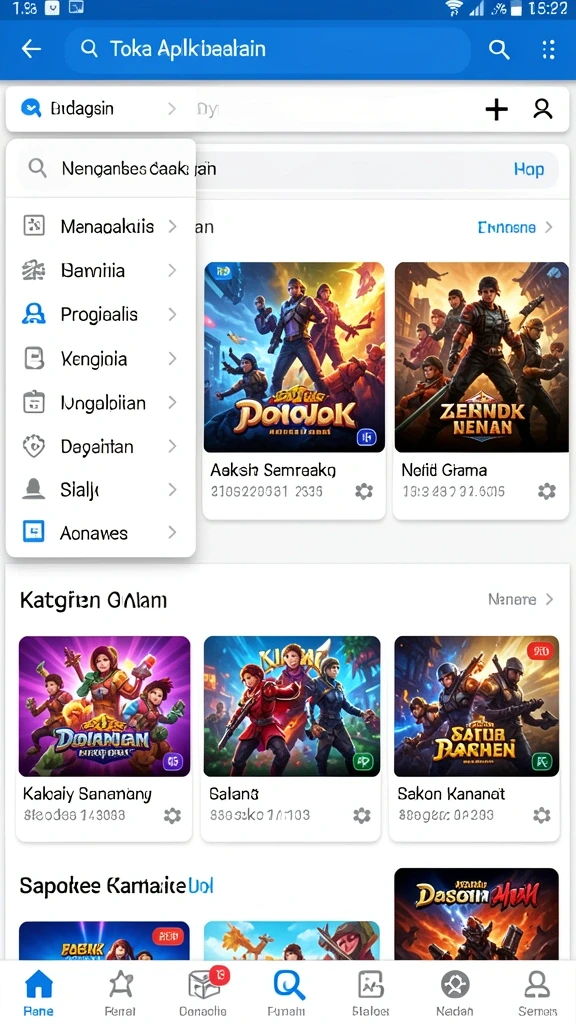Open the profile icon beside the plus

[x=543, y=109]
